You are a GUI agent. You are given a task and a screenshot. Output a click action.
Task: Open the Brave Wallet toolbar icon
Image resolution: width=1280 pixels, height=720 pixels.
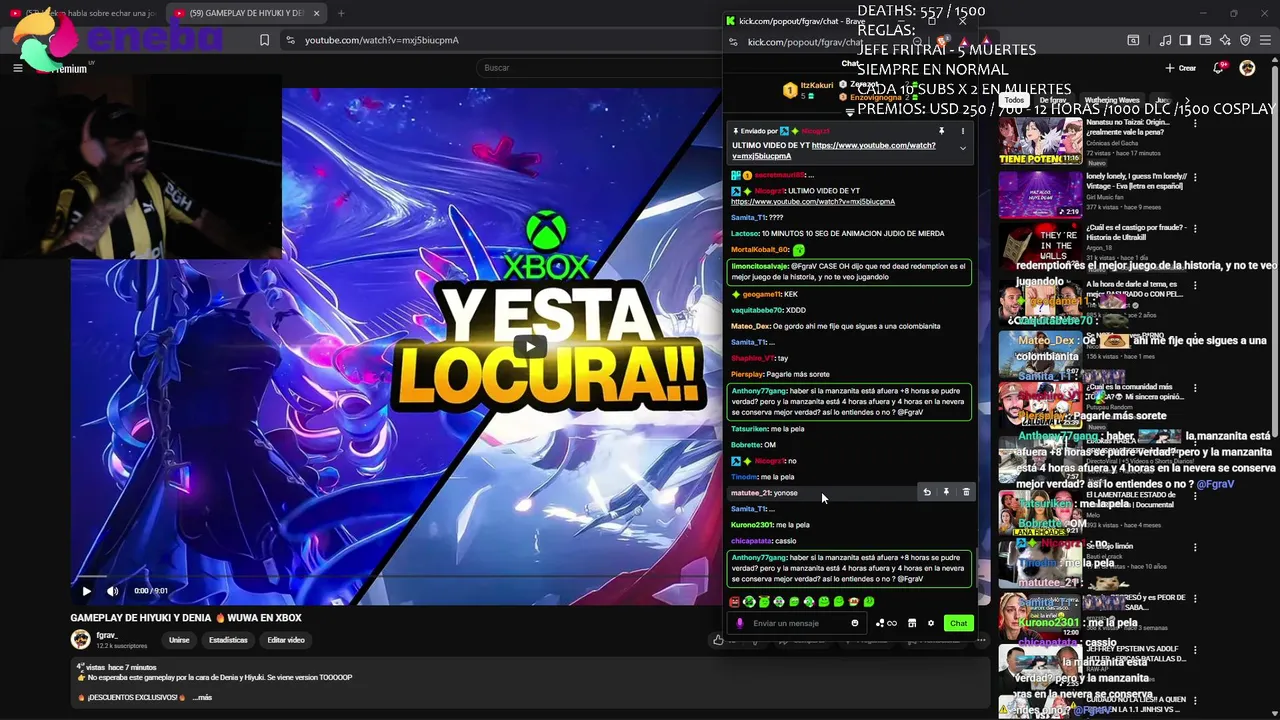(x=1205, y=40)
